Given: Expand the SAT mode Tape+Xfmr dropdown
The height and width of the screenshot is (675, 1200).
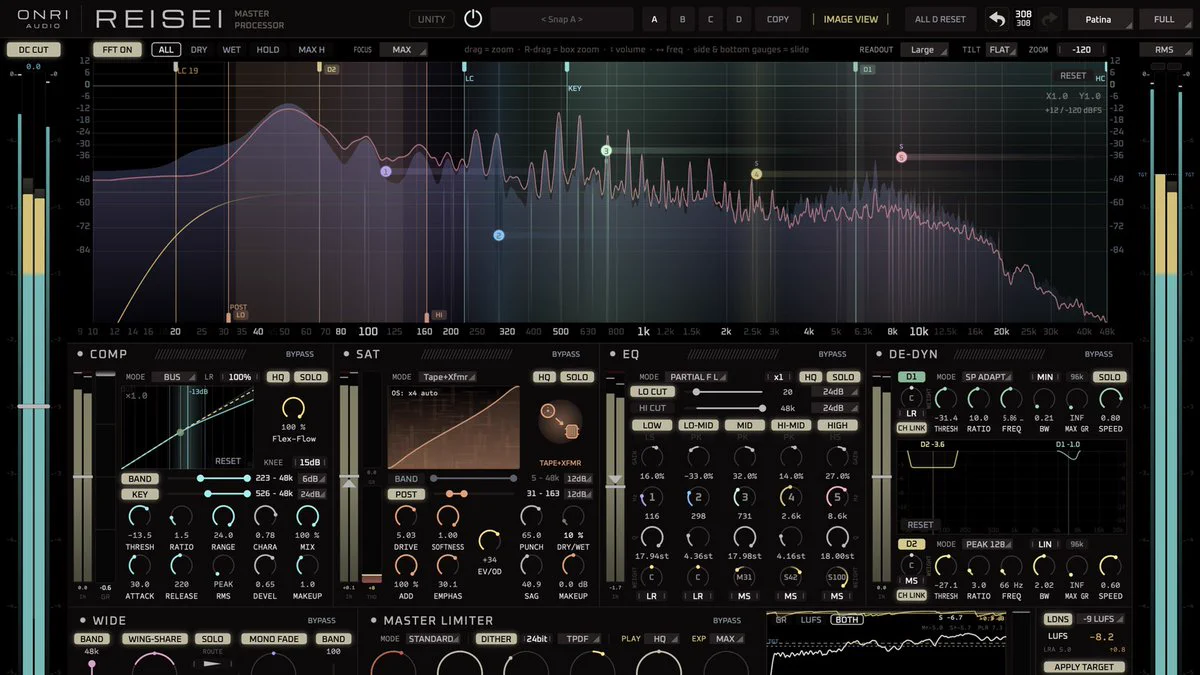Looking at the screenshot, I should (x=448, y=377).
